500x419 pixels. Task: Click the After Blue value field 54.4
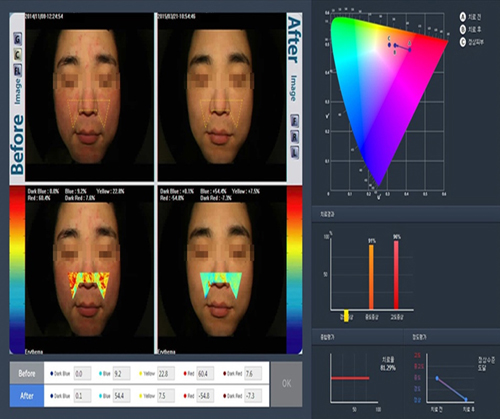click(x=121, y=396)
